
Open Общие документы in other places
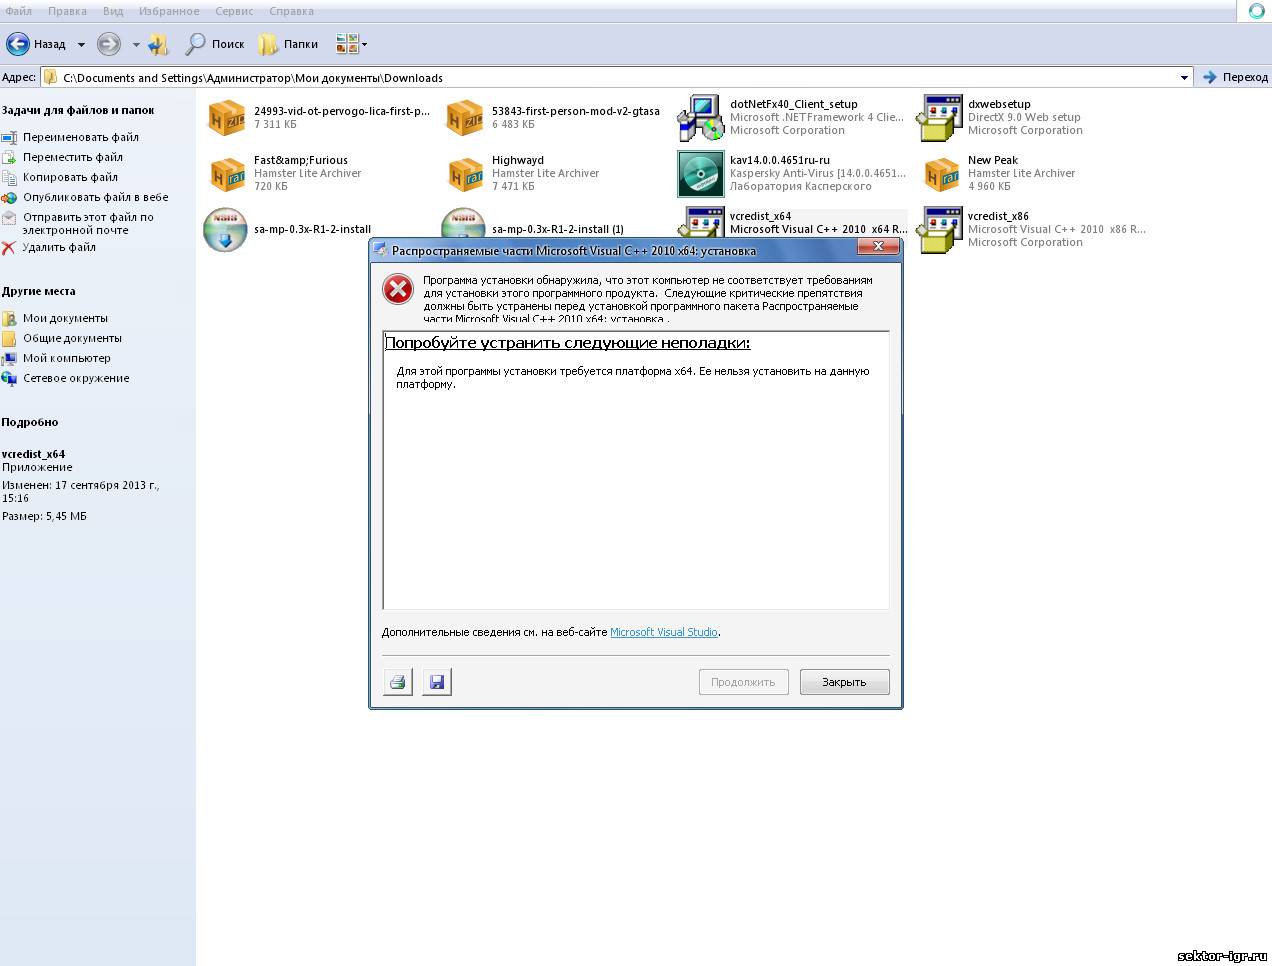click(x=72, y=338)
